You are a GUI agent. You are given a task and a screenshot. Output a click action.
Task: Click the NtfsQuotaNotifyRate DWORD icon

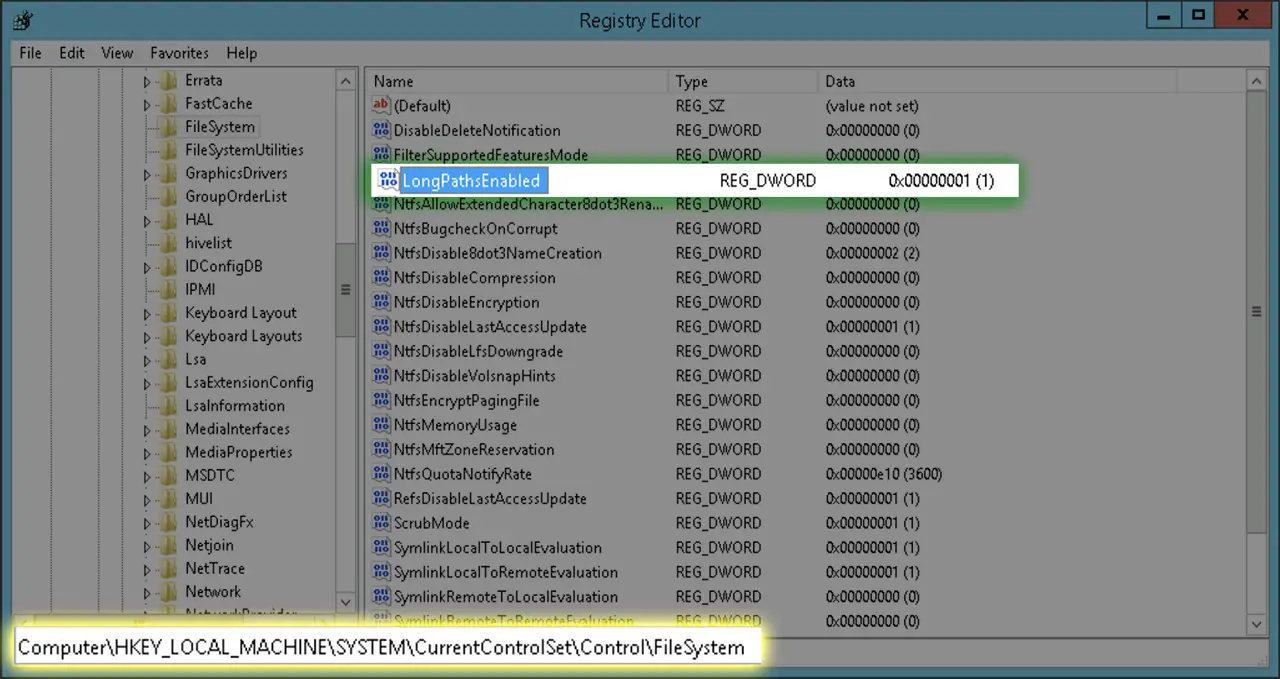coord(381,474)
